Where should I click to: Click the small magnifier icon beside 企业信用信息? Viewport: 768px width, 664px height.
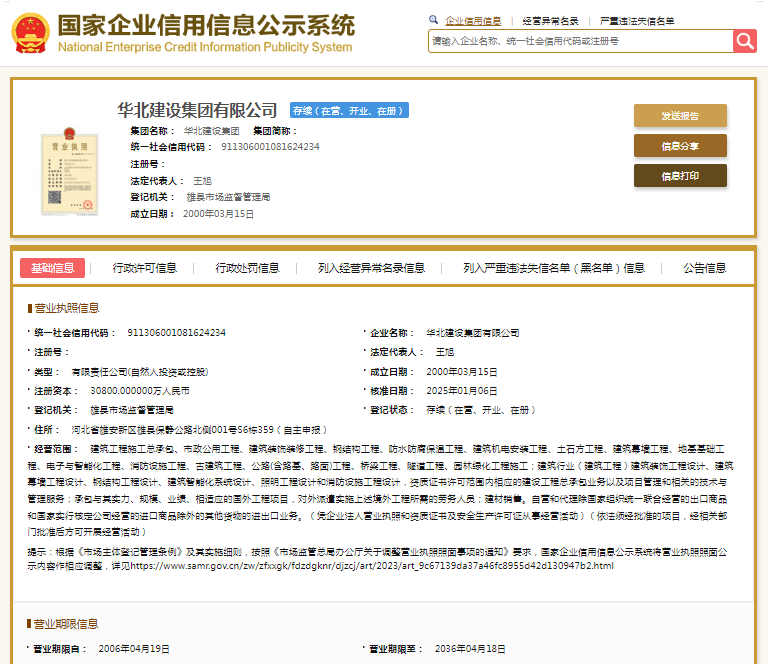pos(433,20)
